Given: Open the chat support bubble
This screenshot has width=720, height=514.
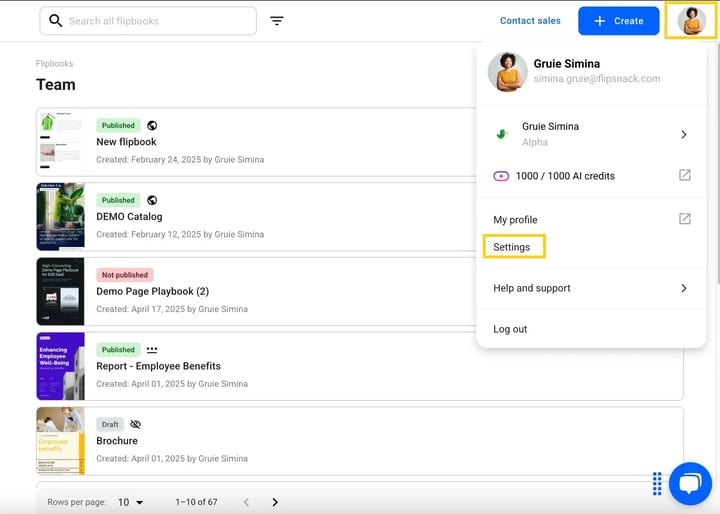Looking at the screenshot, I should [x=690, y=484].
